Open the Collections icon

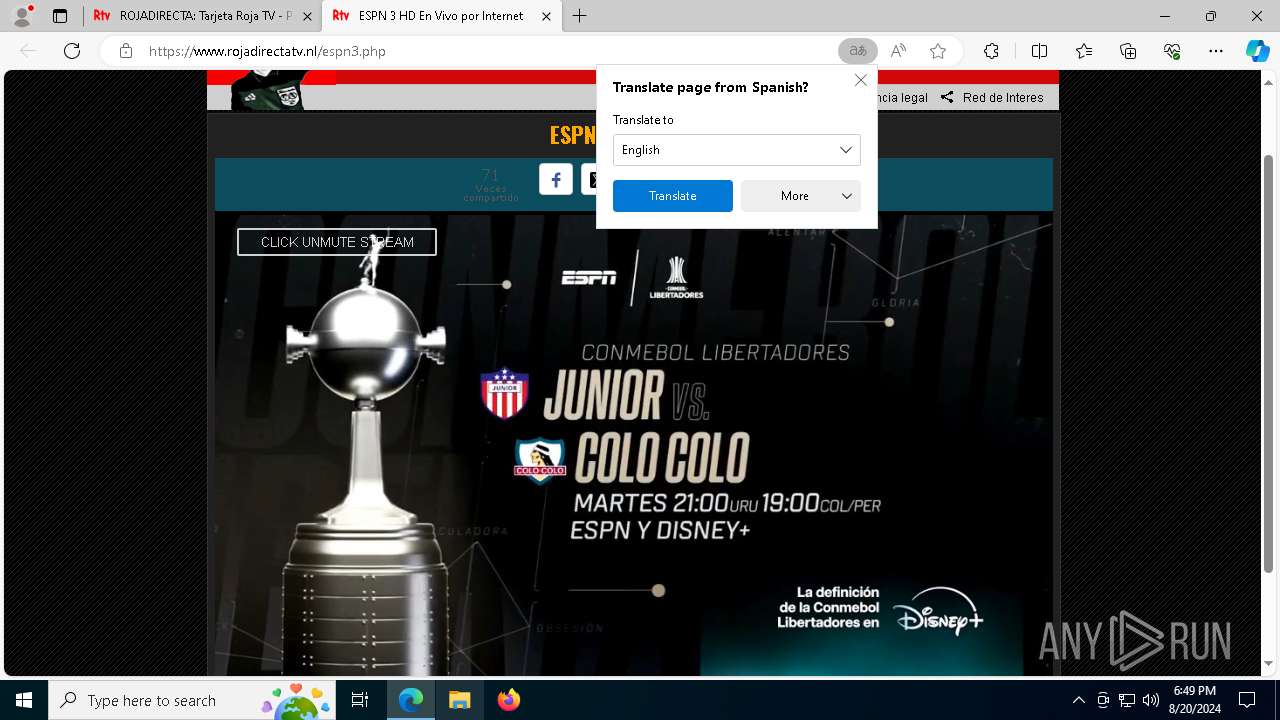[x=1128, y=51]
